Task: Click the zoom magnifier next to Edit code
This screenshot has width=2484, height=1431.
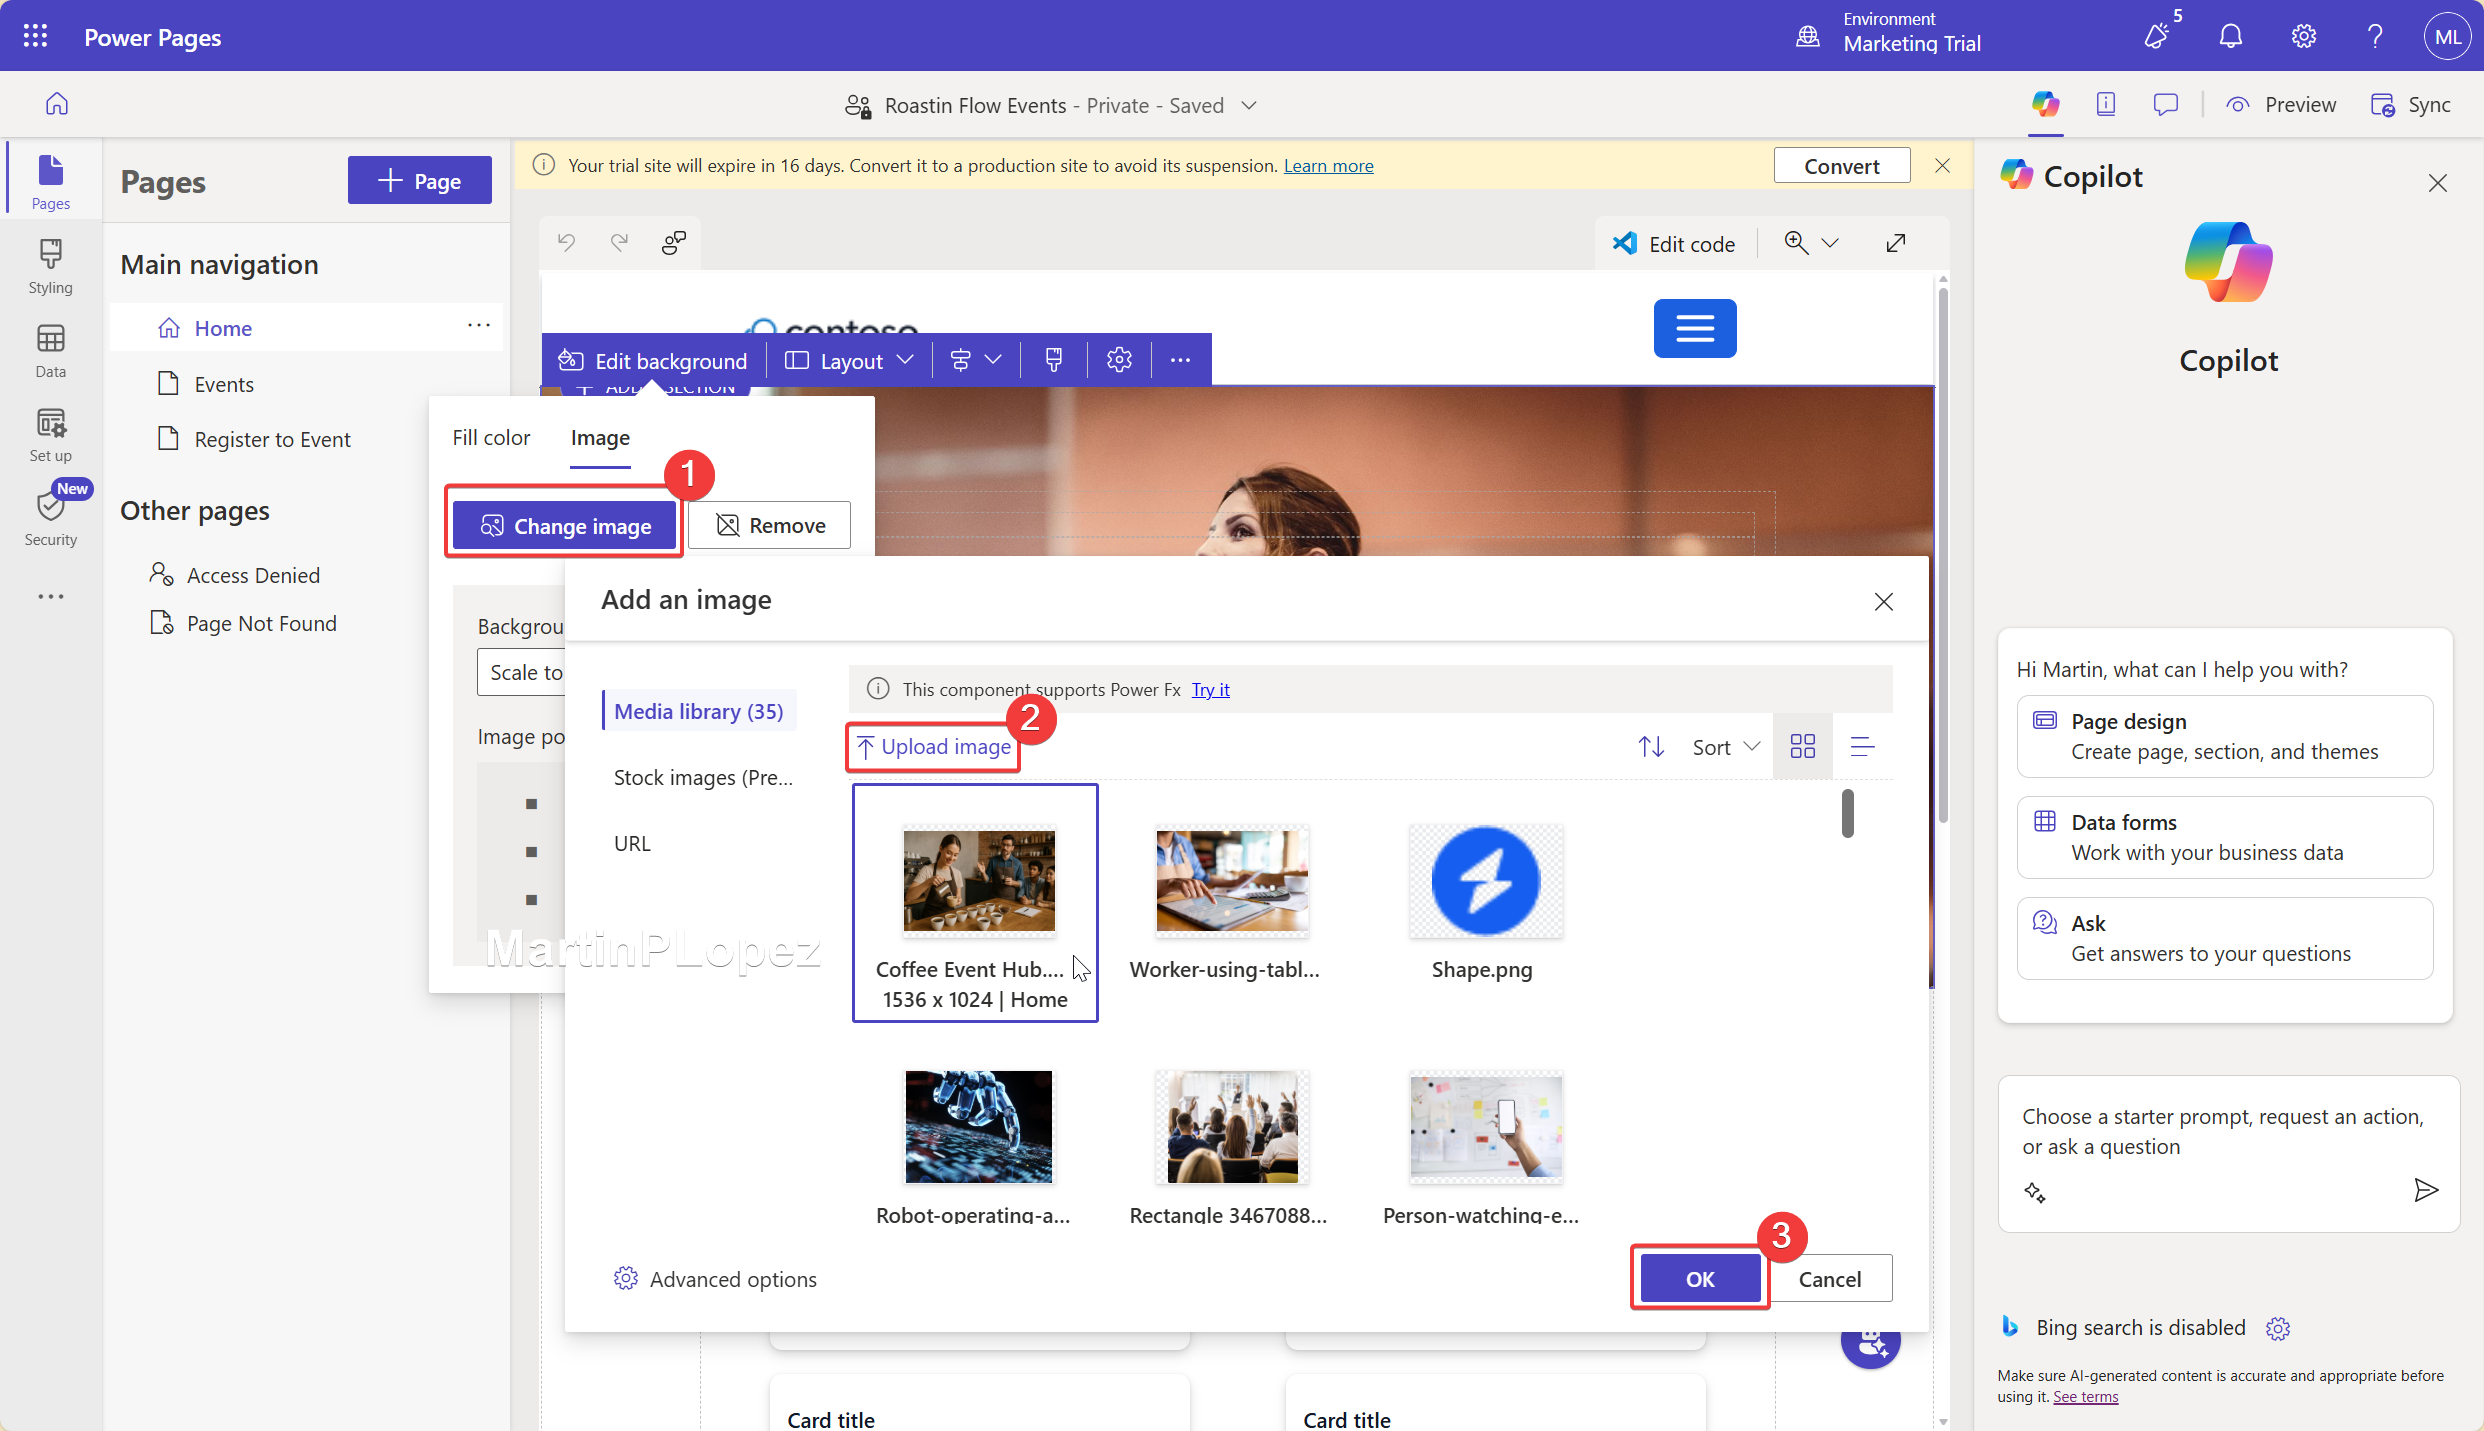Action: [1796, 242]
